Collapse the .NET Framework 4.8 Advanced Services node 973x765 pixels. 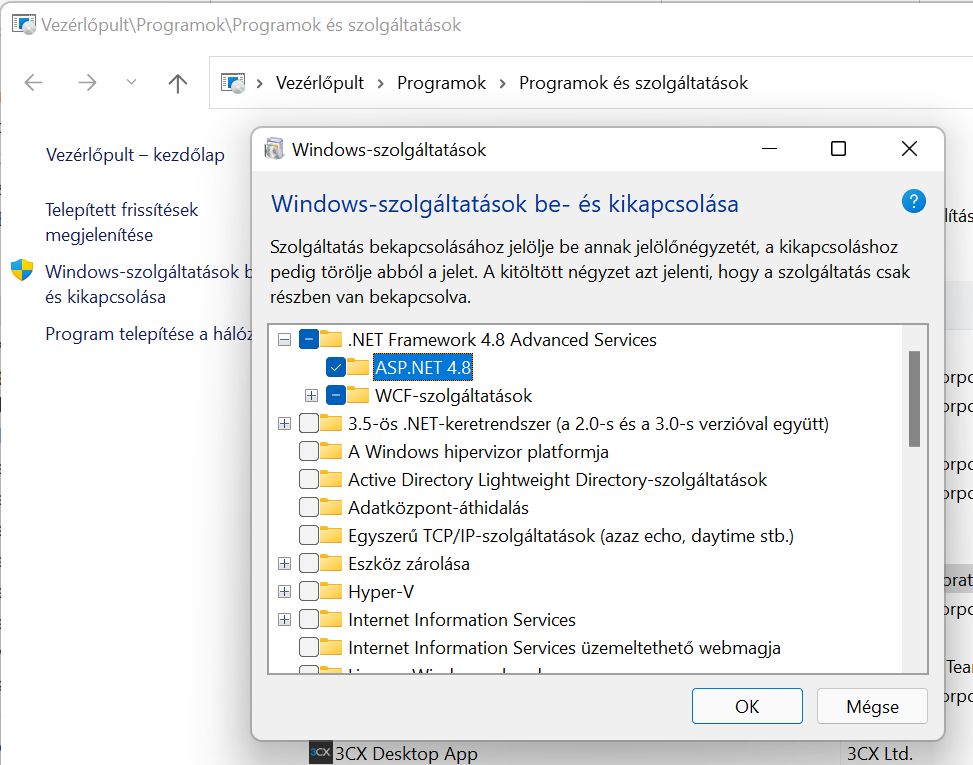(284, 339)
